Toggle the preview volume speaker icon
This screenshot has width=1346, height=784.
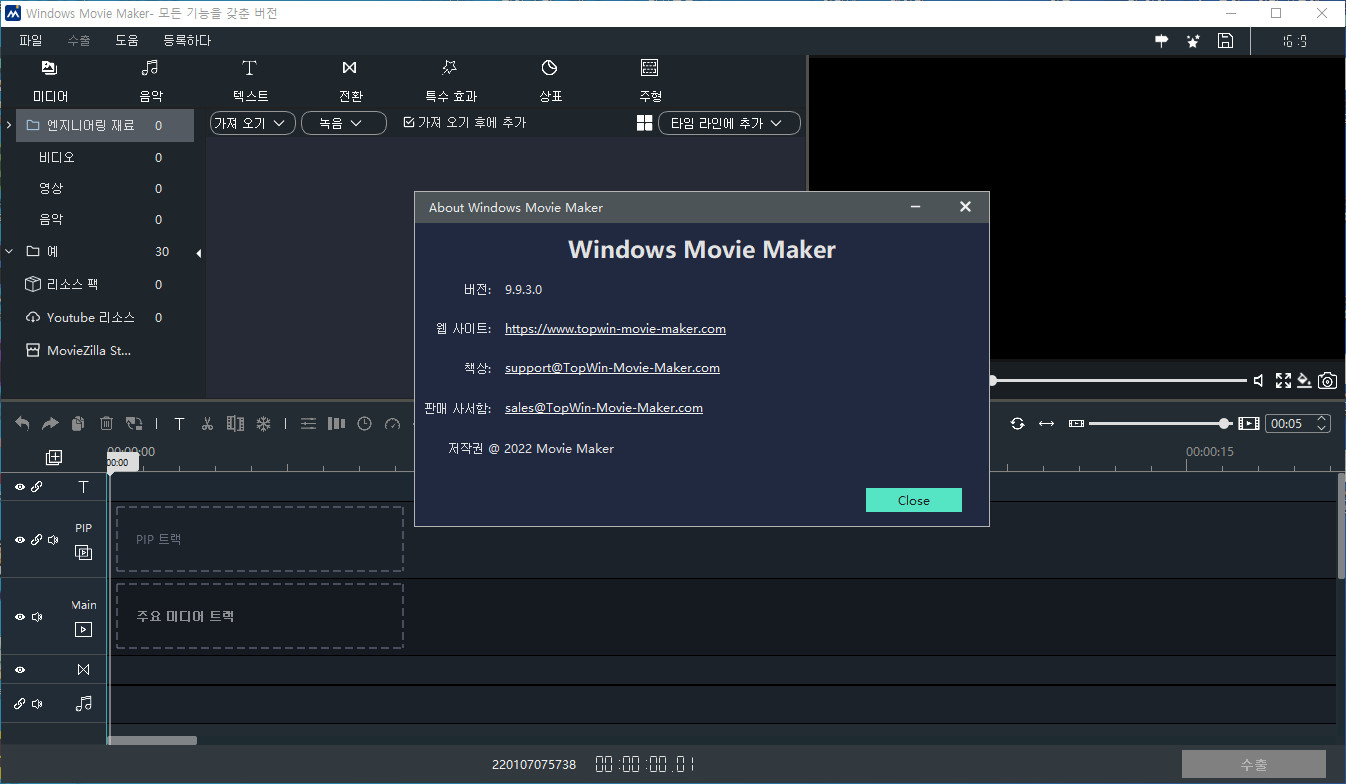pos(1259,380)
